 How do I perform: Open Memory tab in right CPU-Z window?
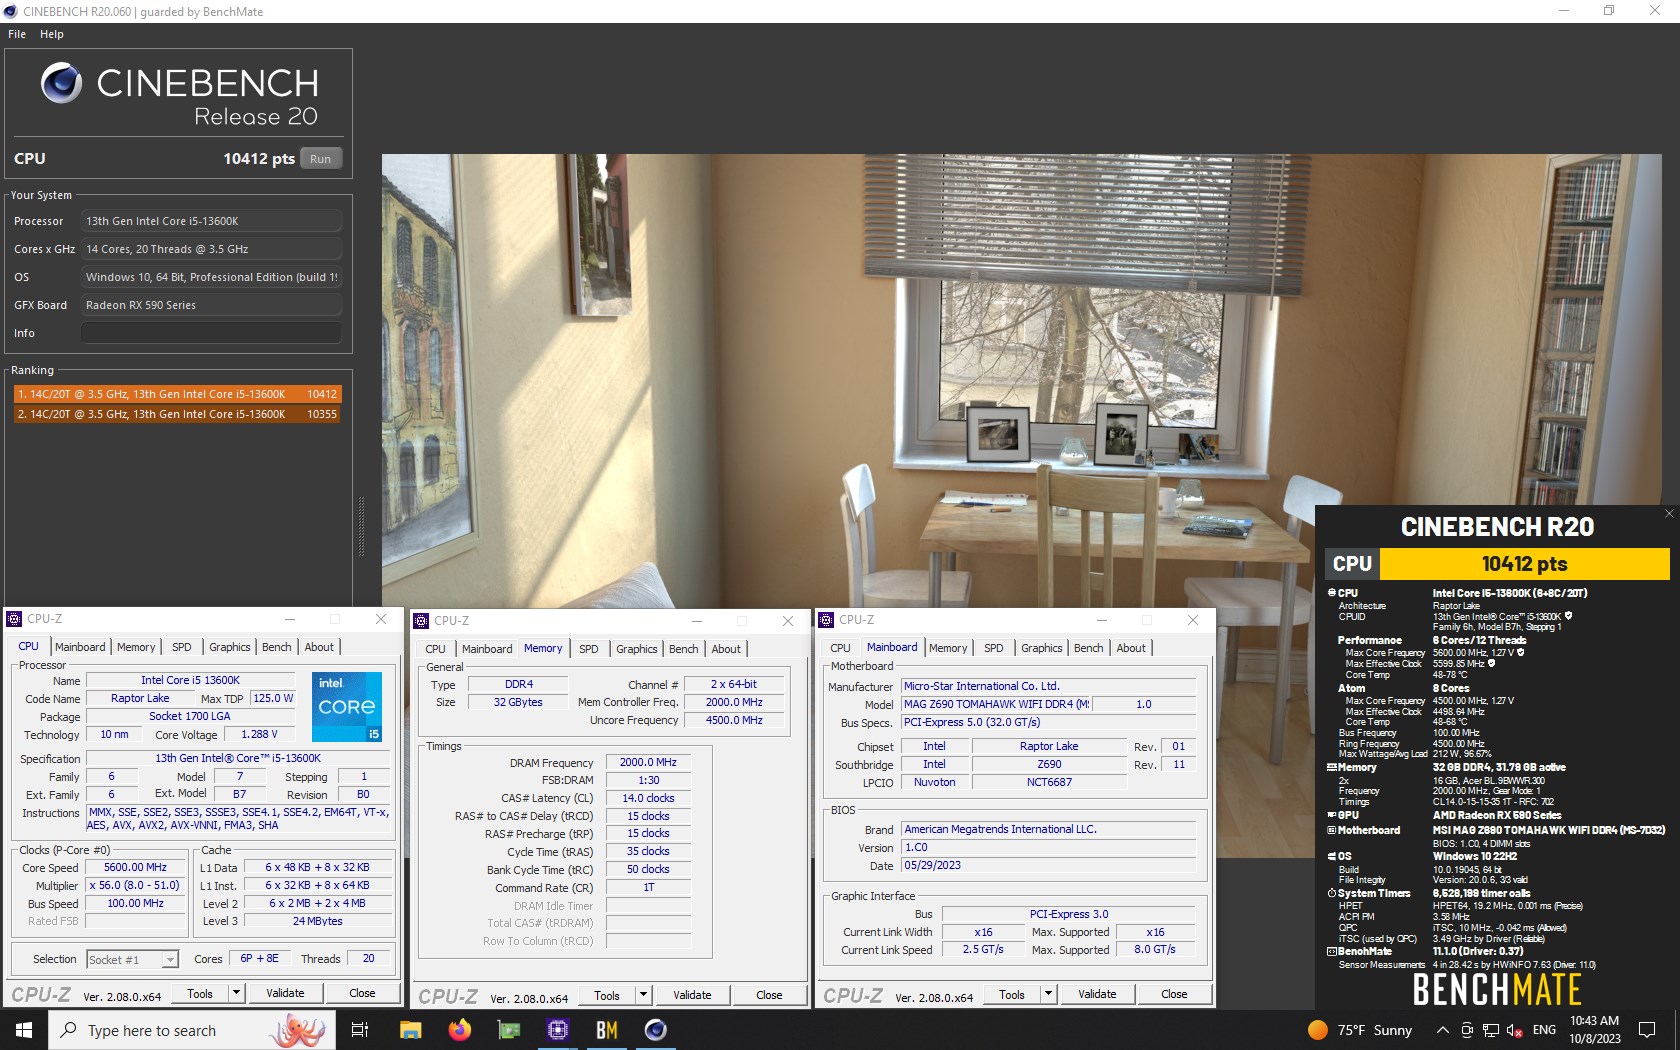tap(948, 648)
